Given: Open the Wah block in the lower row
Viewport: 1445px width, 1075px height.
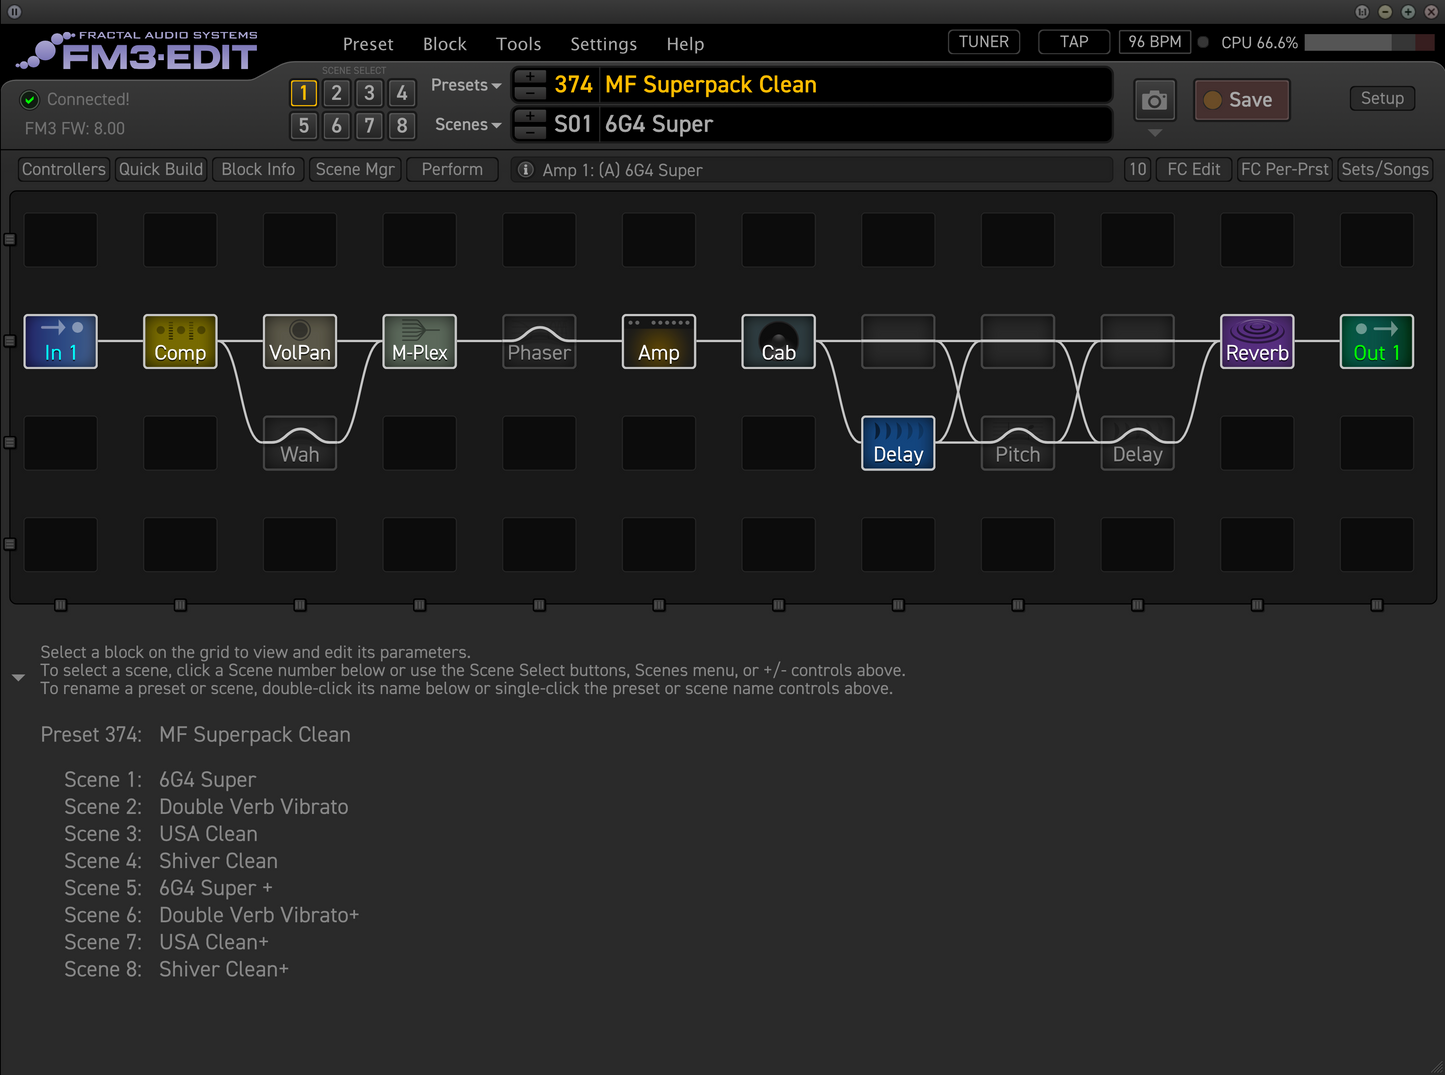Looking at the screenshot, I should 299,443.
